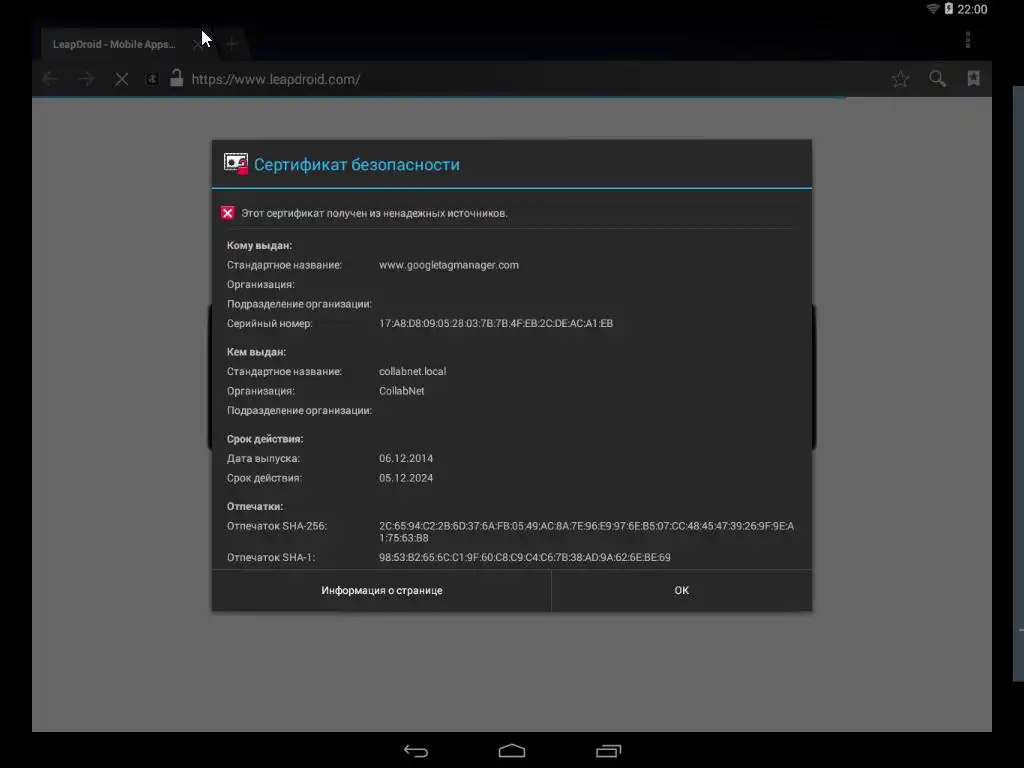
Task: Open bookmarks list icon
Action: pos(974,78)
